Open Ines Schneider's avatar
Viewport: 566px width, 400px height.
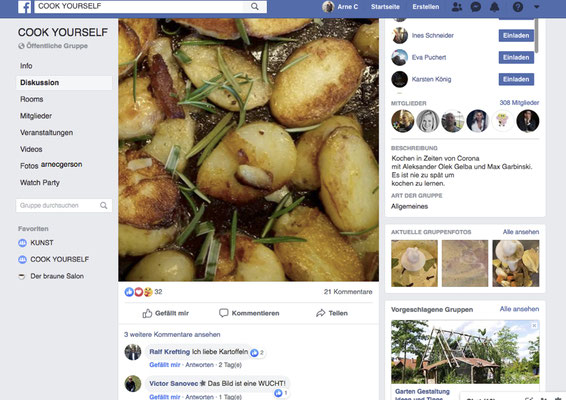click(x=400, y=35)
